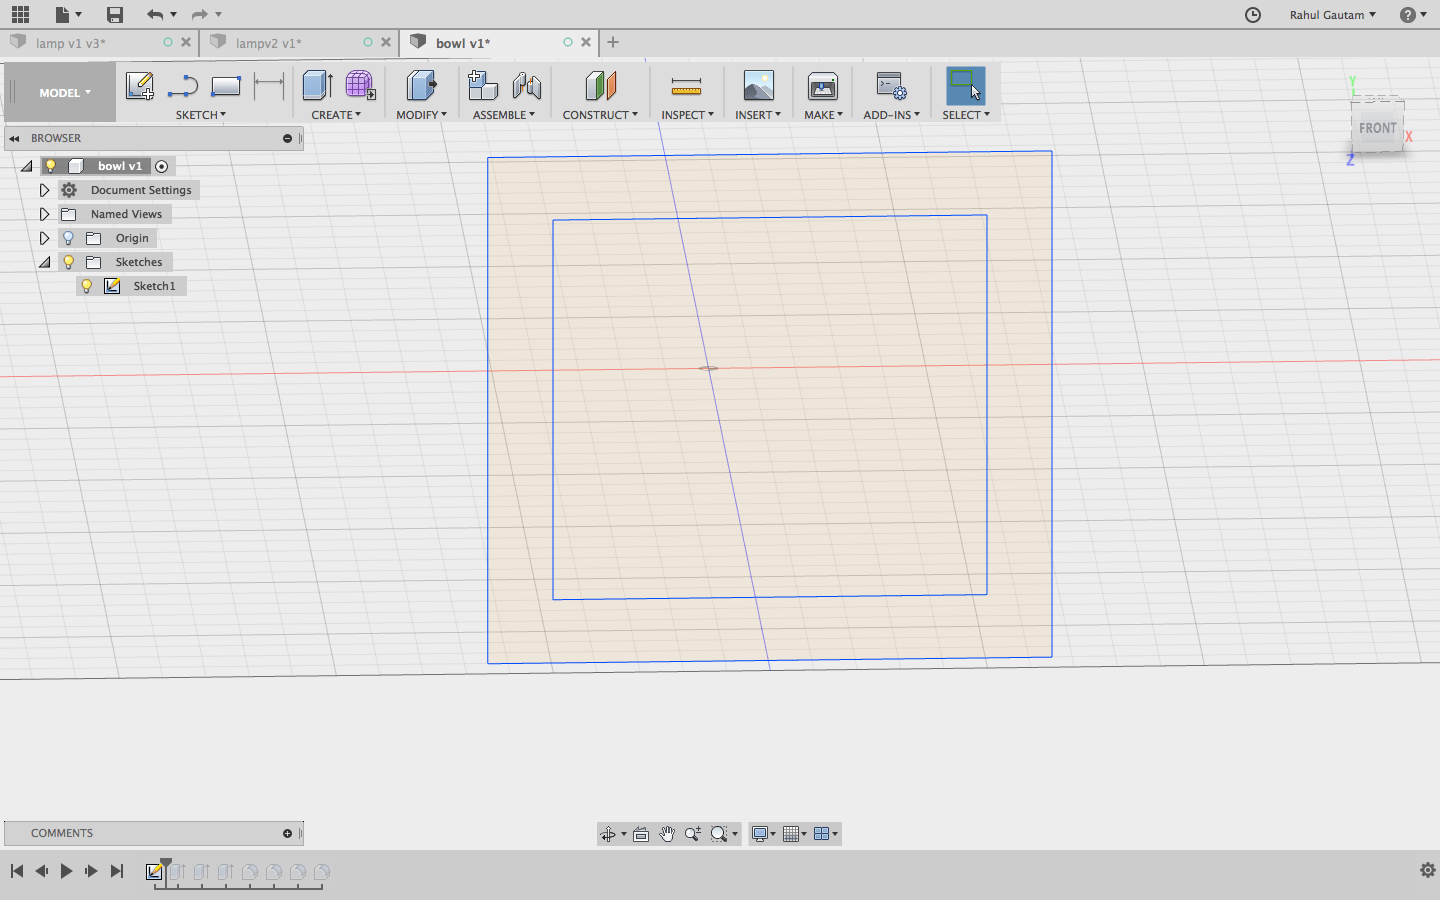Open the INSERT menu
Viewport: 1440px width, 900px height.
[758, 115]
